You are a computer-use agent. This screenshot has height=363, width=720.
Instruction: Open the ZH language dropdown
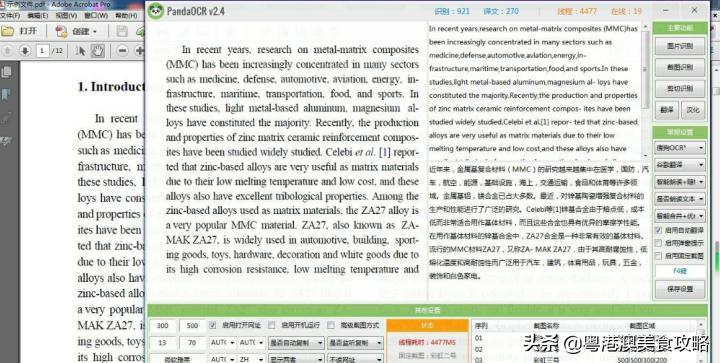[x=252, y=359]
